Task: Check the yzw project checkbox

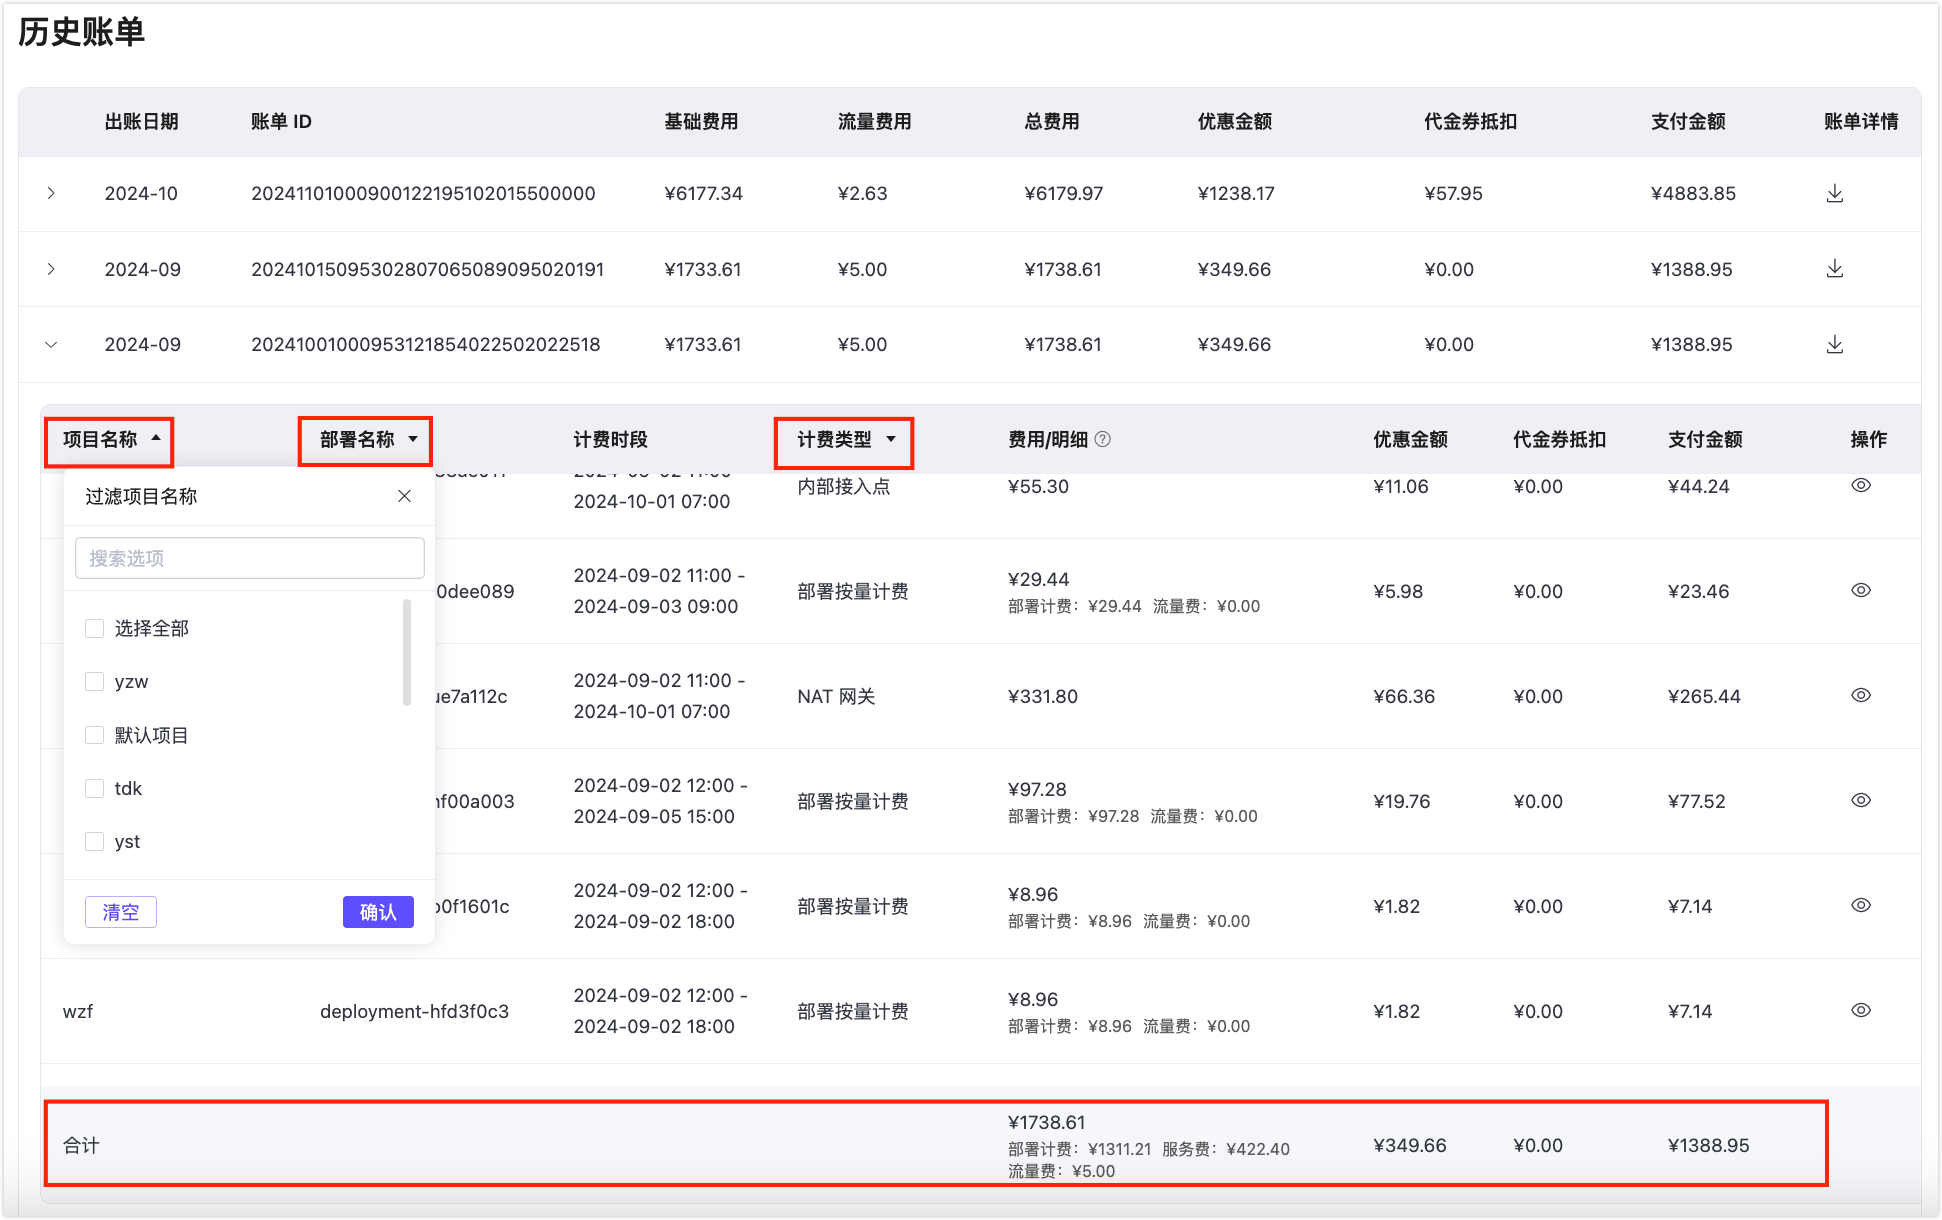Action: (95, 681)
